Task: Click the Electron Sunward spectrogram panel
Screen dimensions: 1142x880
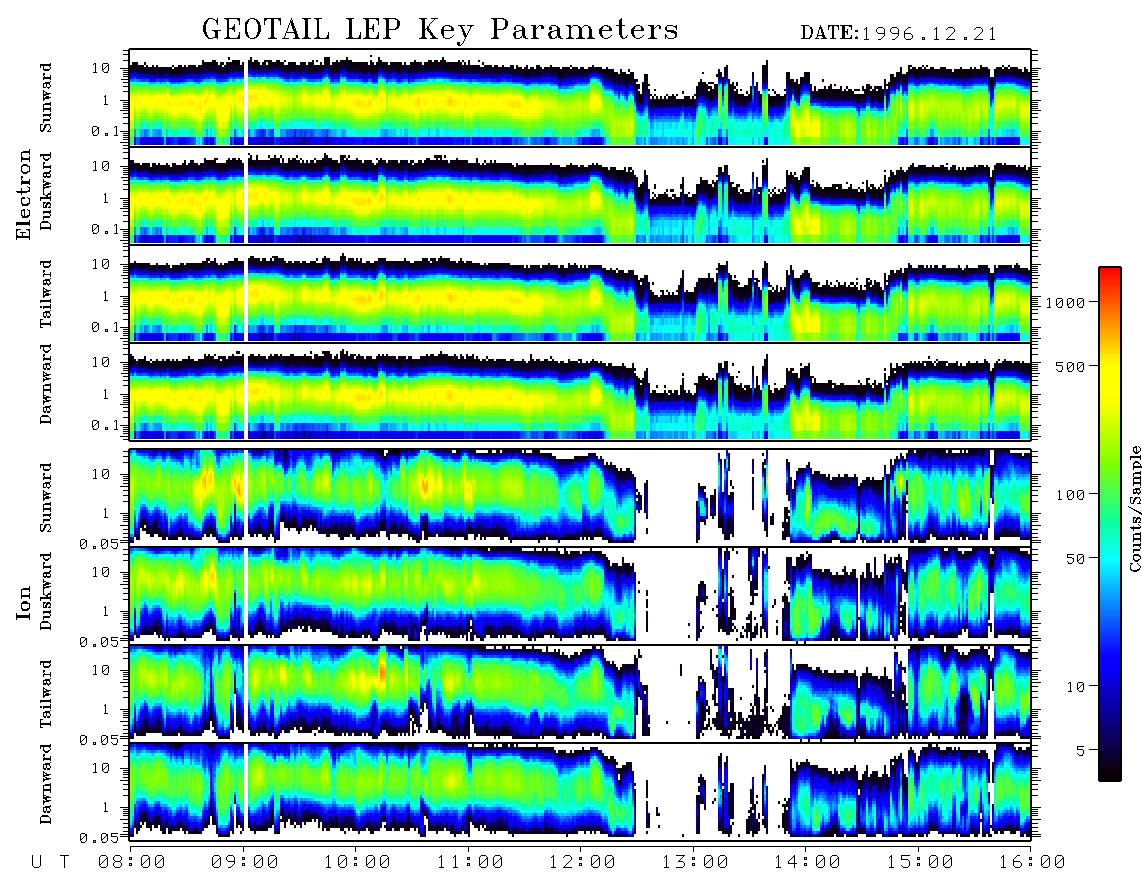Action: click(x=580, y=98)
